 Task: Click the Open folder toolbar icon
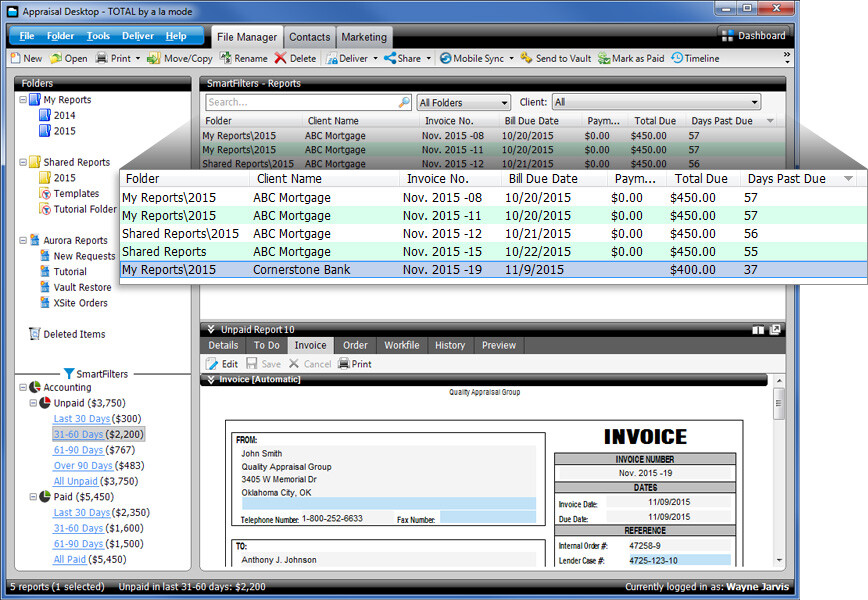[x=56, y=58]
